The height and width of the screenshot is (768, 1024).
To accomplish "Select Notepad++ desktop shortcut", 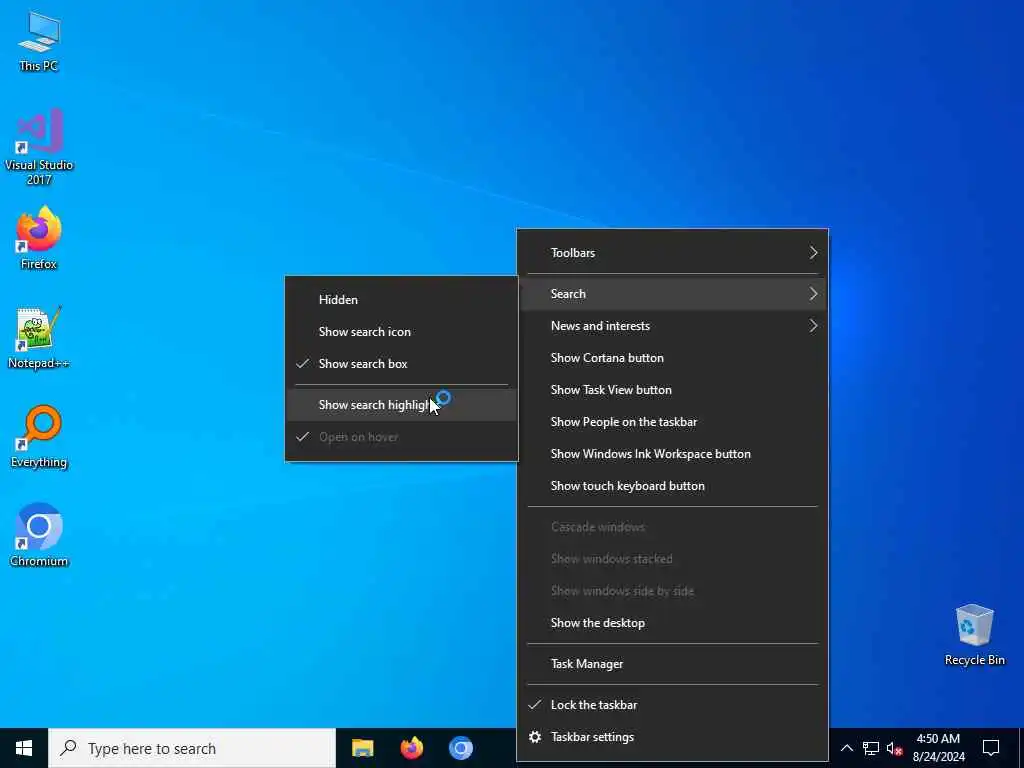I will [x=39, y=338].
